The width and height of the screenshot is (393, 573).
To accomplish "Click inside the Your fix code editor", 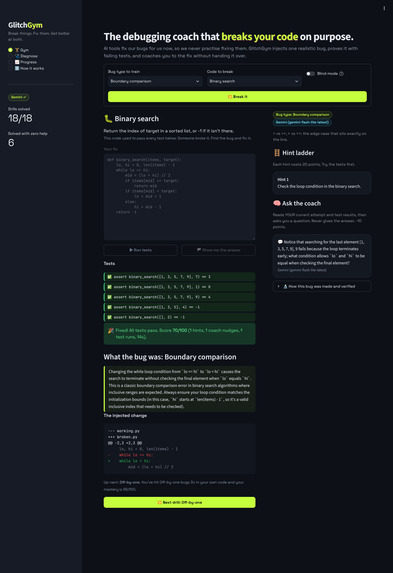I will coord(179,197).
